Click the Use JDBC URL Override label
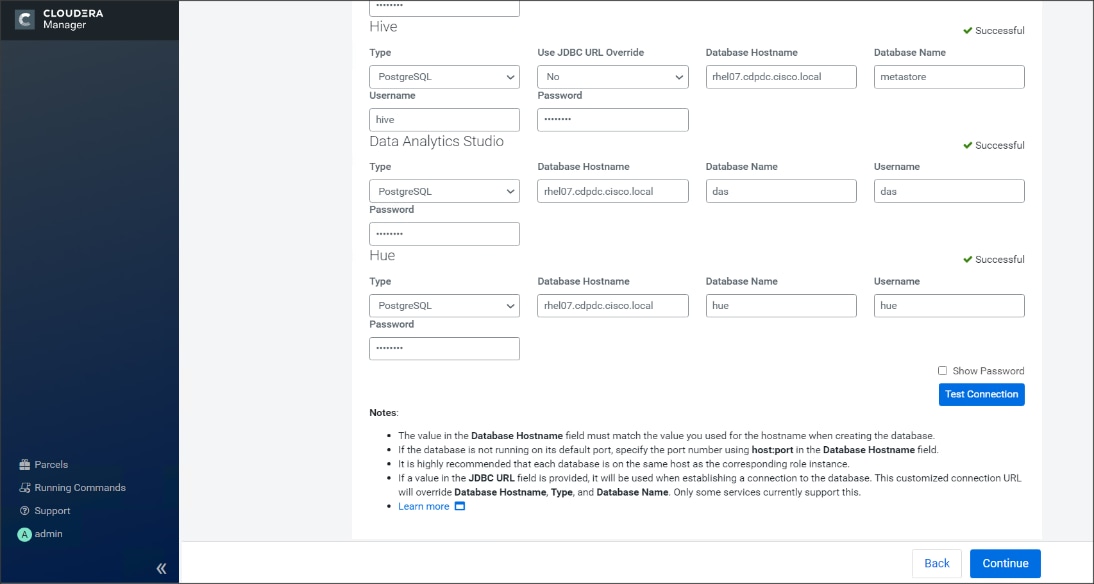The height and width of the screenshot is (584, 1094). coord(590,52)
